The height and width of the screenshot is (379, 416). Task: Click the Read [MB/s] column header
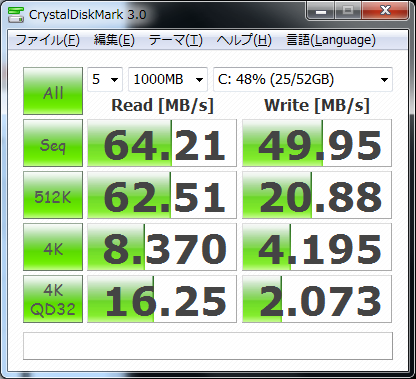162,106
